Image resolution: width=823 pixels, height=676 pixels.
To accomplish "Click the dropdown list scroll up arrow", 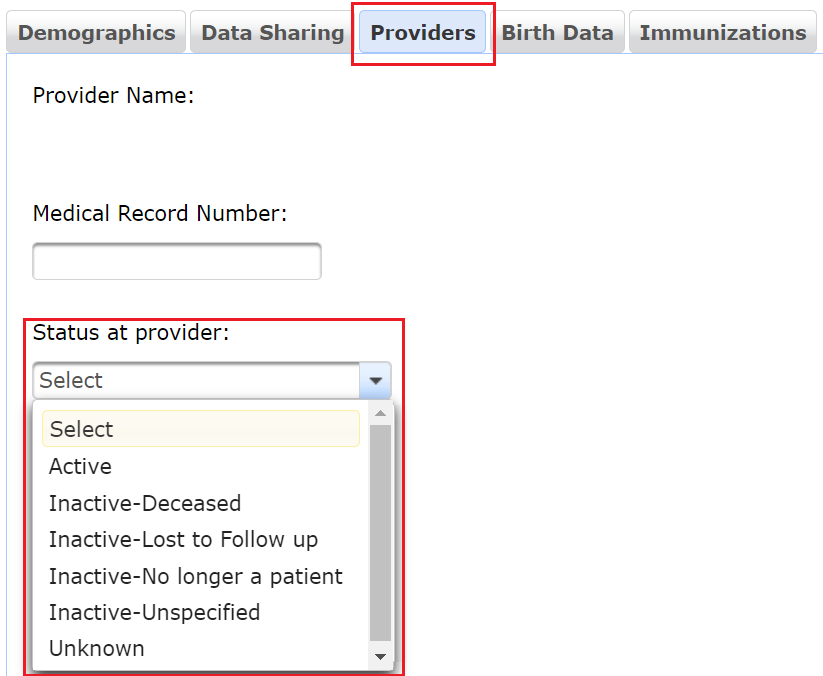I will click(x=380, y=413).
